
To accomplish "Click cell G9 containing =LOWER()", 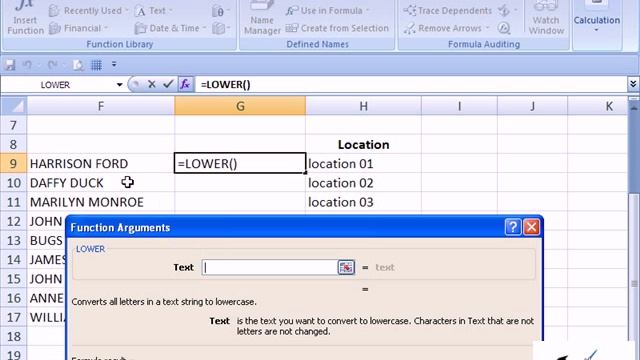I will [x=240, y=163].
